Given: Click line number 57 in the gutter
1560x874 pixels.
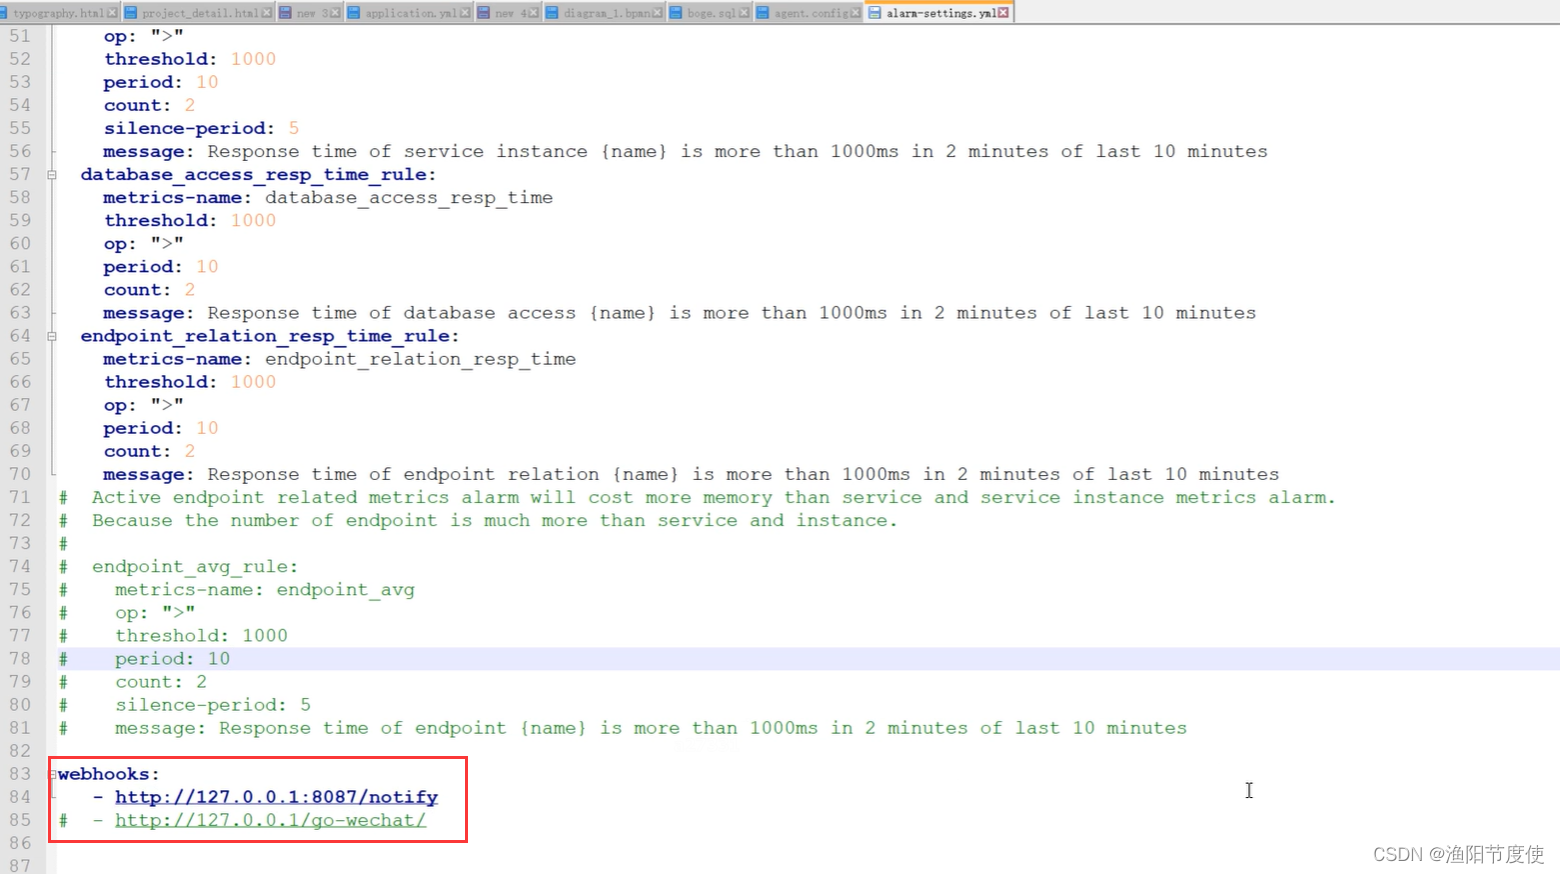Looking at the screenshot, I should click(x=20, y=174).
